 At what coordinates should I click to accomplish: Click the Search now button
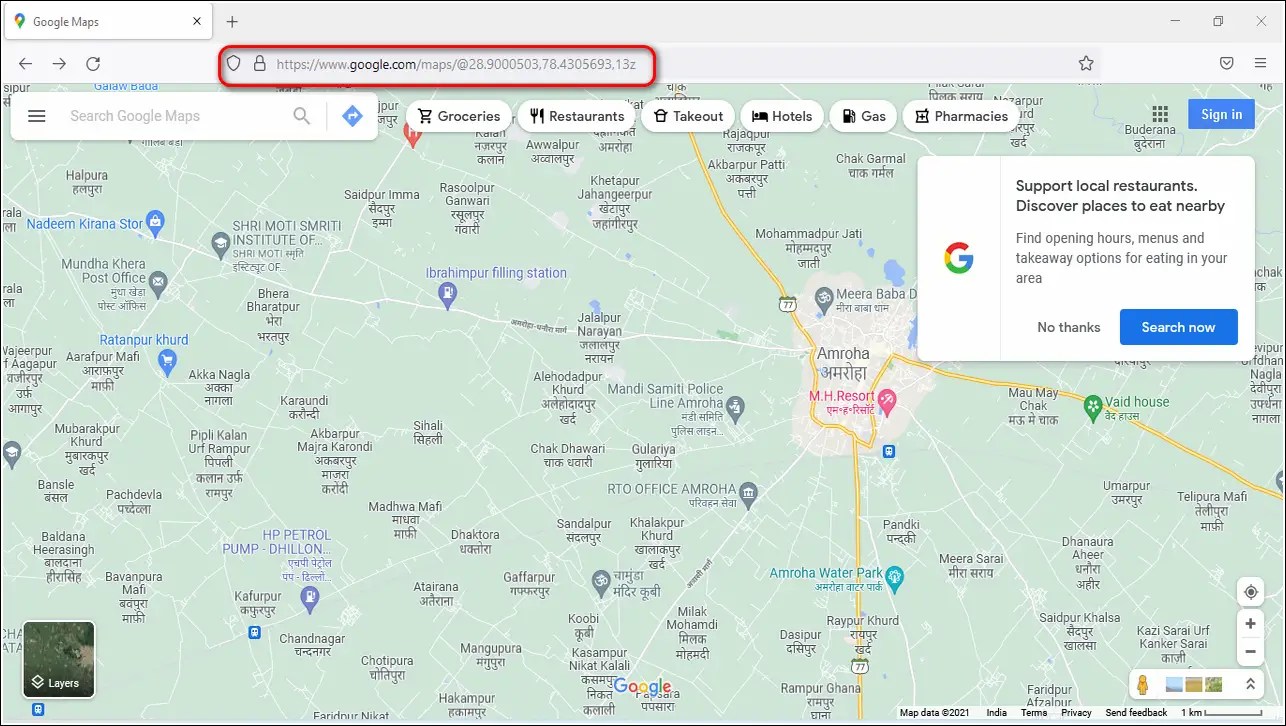(x=1178, y=327)
